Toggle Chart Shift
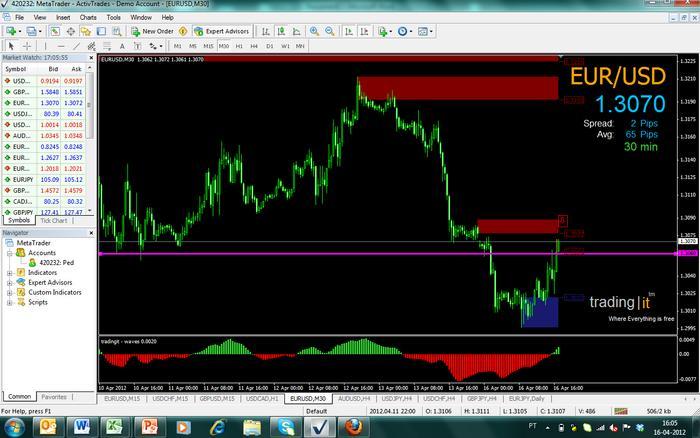700x438 pixels. tap(364, 31)
